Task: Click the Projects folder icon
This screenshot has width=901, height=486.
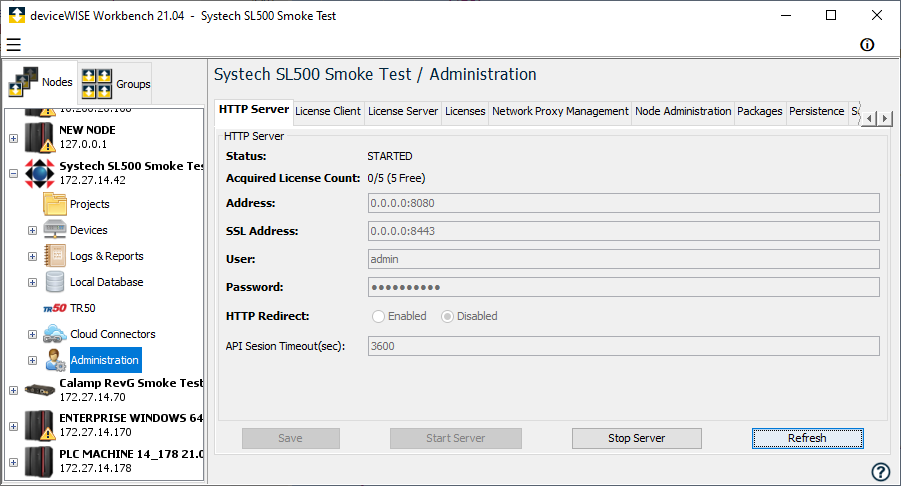Action: [55, 204]
